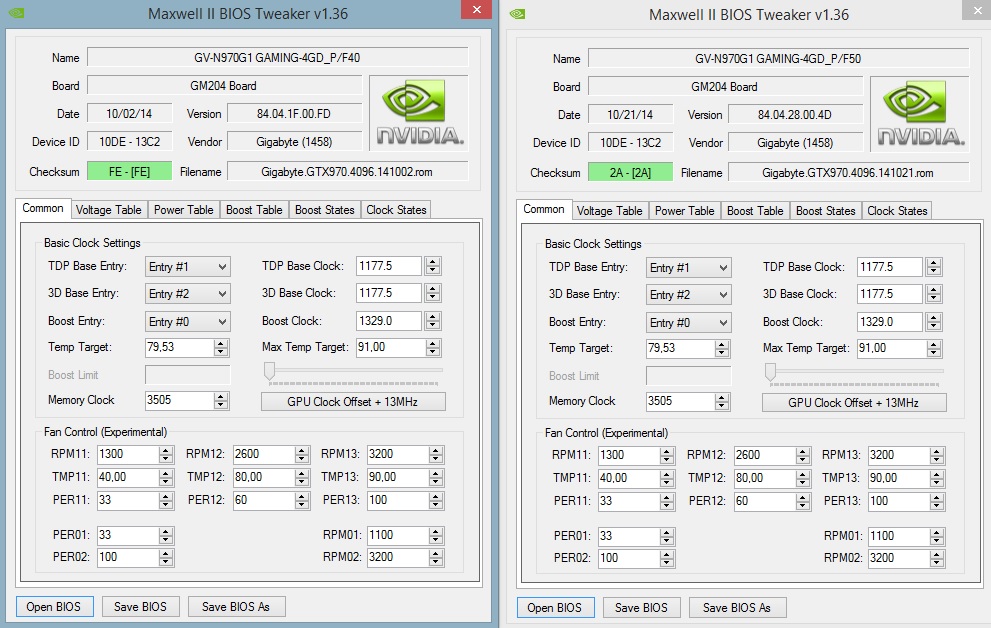Click Boost Clock stepper in right window

[933, 322]
